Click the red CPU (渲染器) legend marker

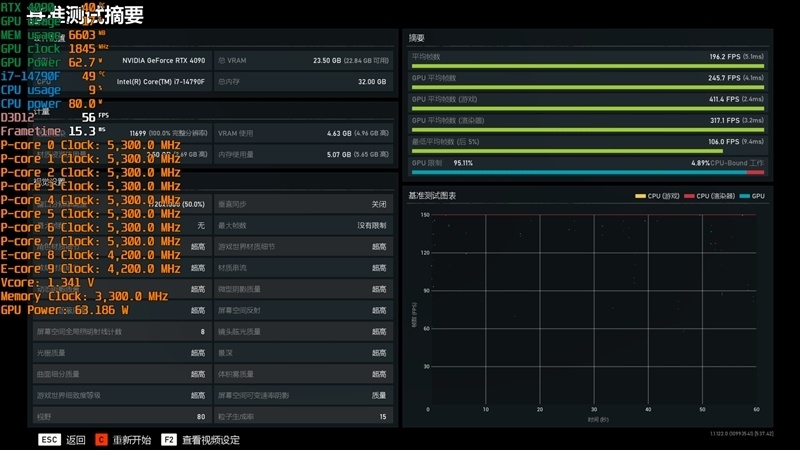click(x=689, y=196)
